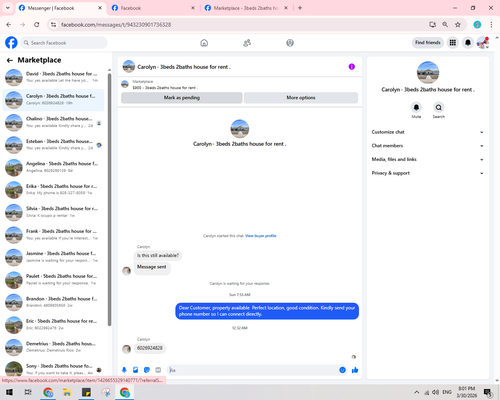This screenshot has height=400, width=500.
Task: Reload the page in Chrome
Action: 37,25
